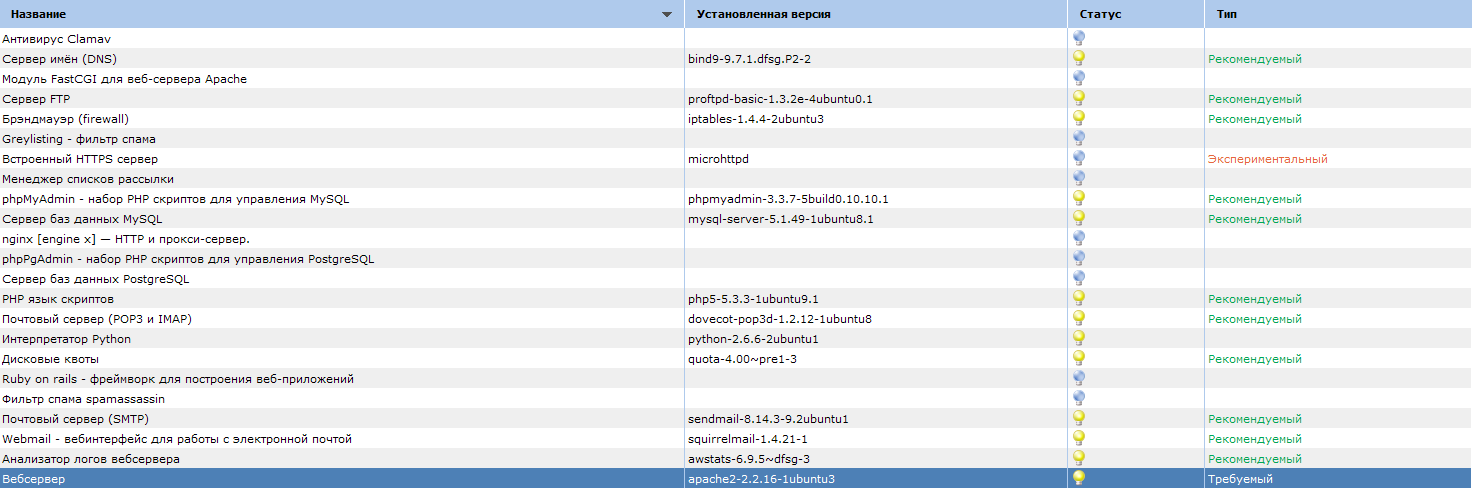Click status bulb for Сервер FTP
This screenshot has width=1472, height=489.
pos(1079,98)
